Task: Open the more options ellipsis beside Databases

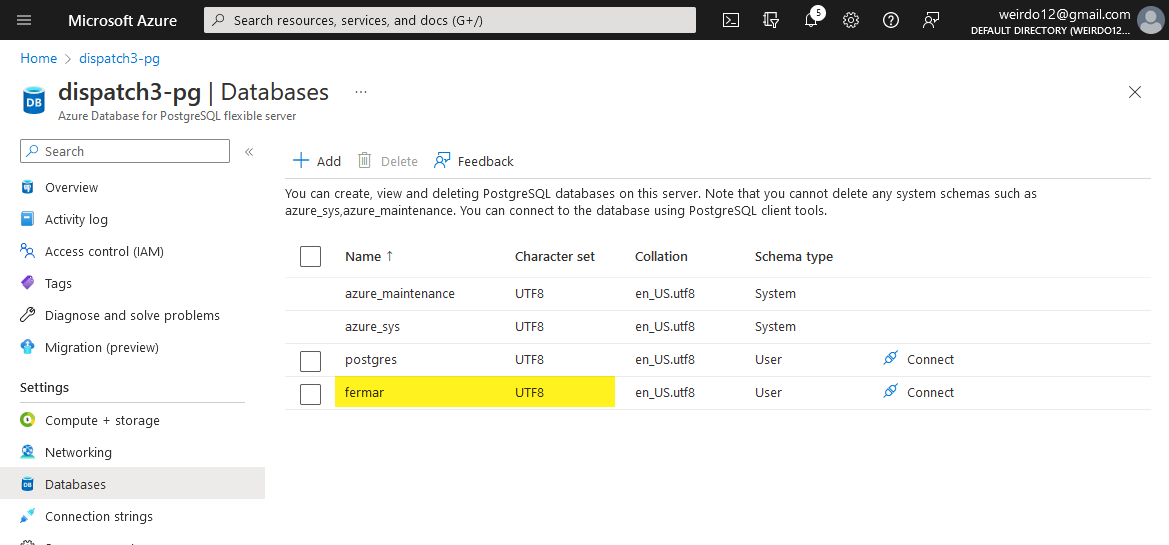Action: [361, 92]
